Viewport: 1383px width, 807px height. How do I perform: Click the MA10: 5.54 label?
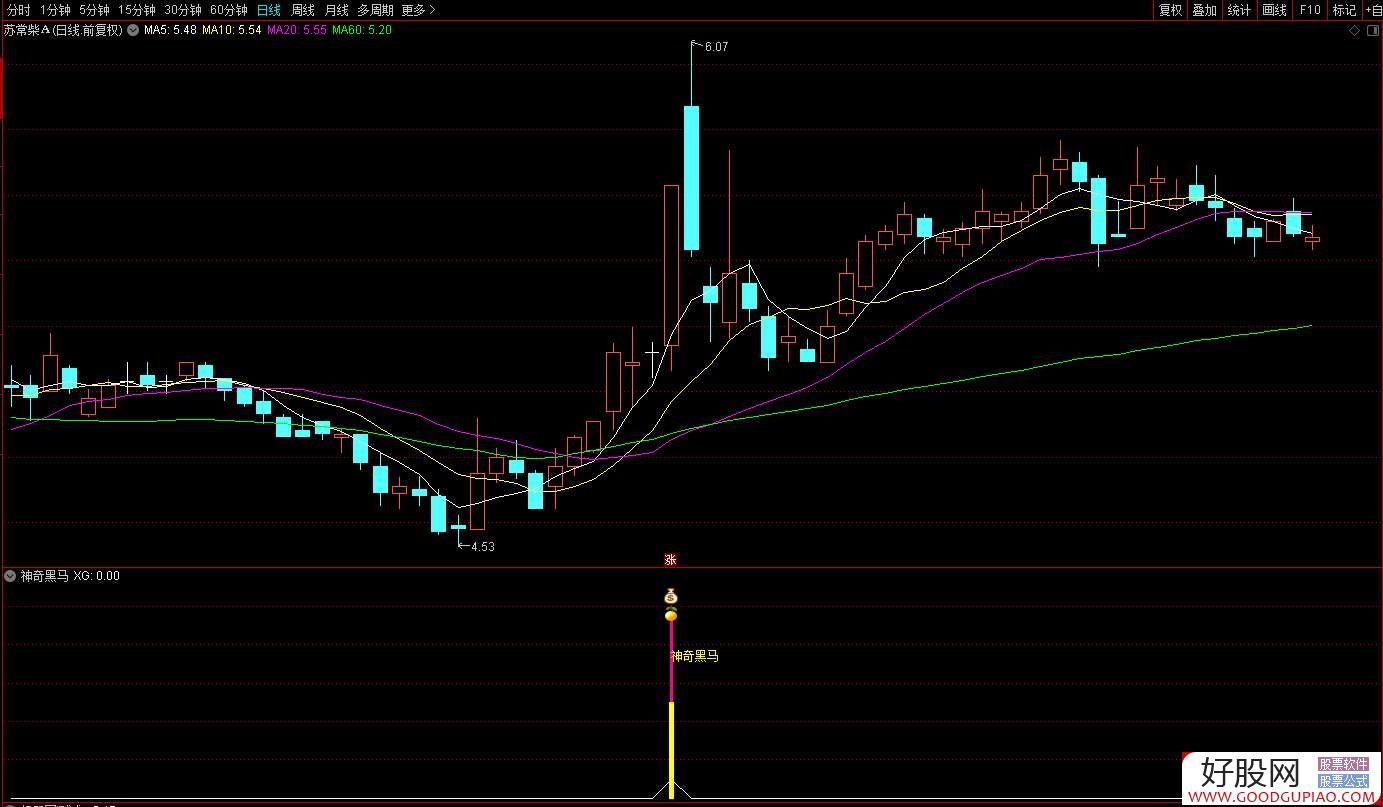(232, 30)
